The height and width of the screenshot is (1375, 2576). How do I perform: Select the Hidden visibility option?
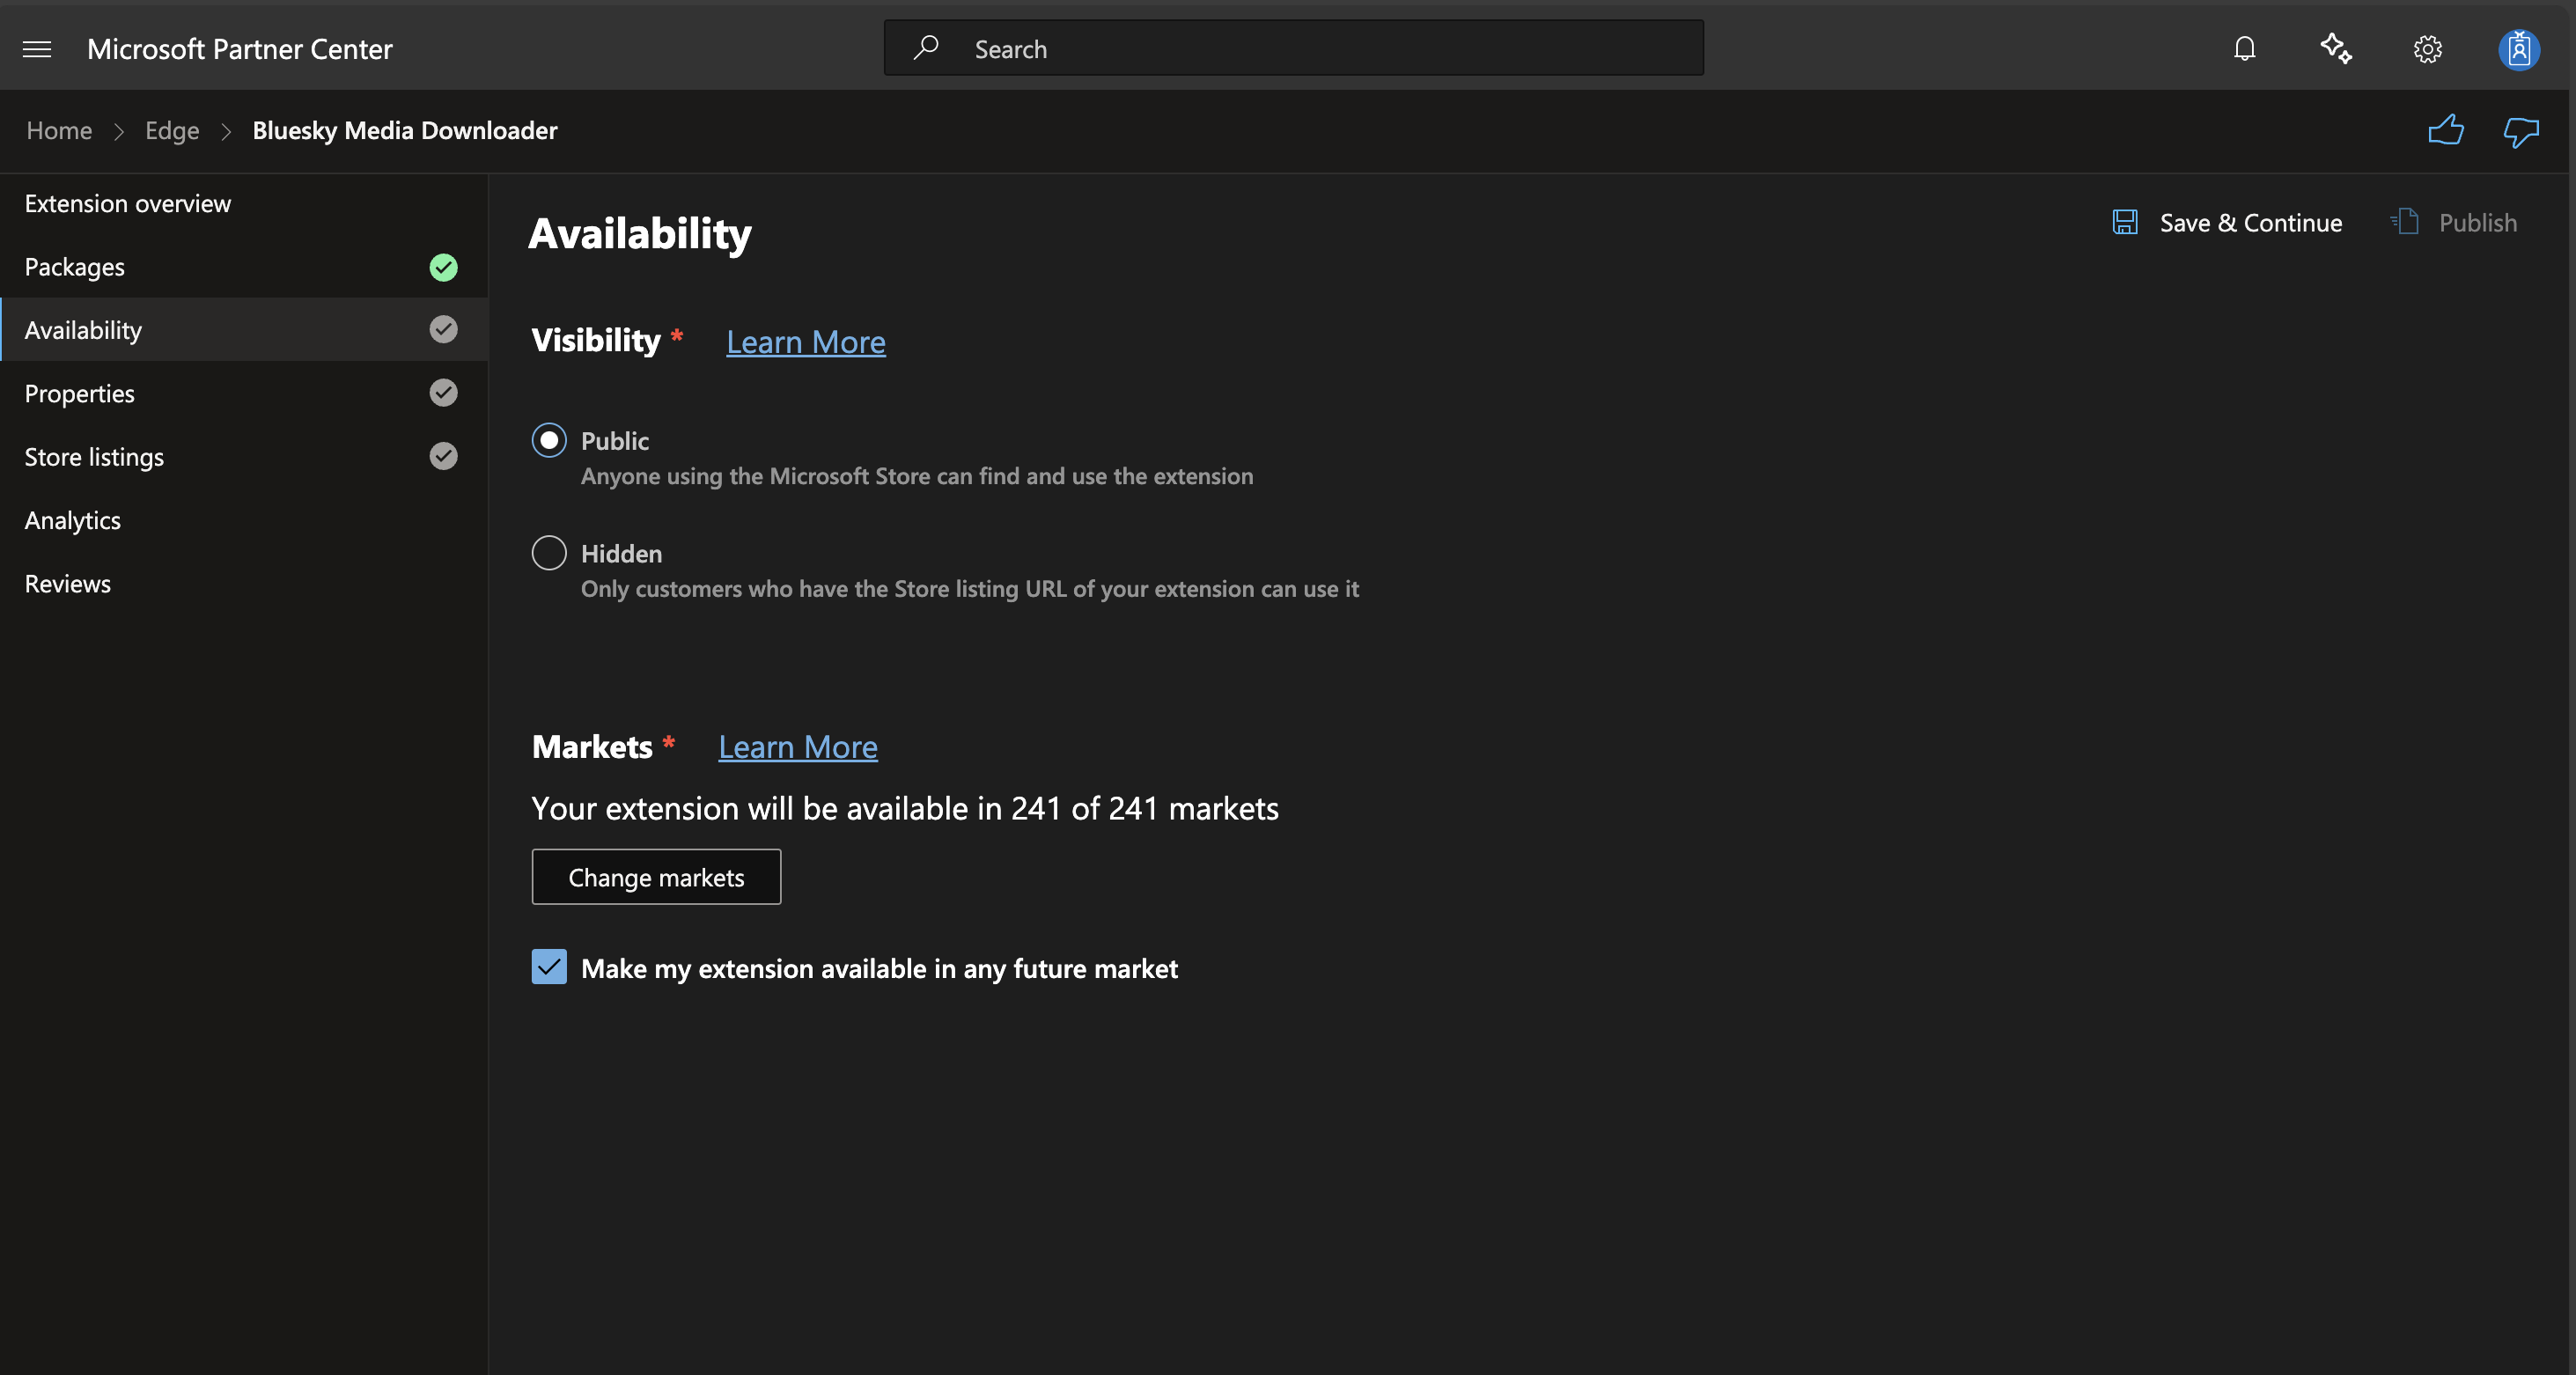[x=549, y=553]
